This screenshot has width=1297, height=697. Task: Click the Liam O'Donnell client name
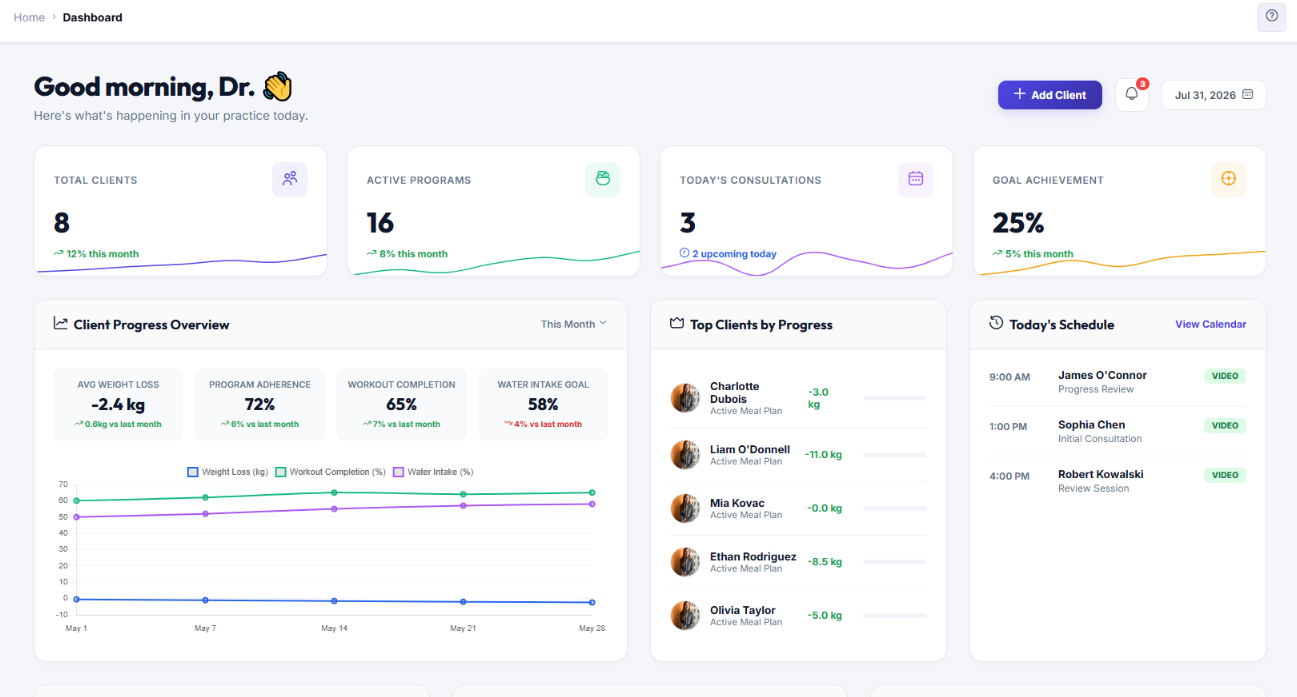pyautogui.click(x=750, y=449)
